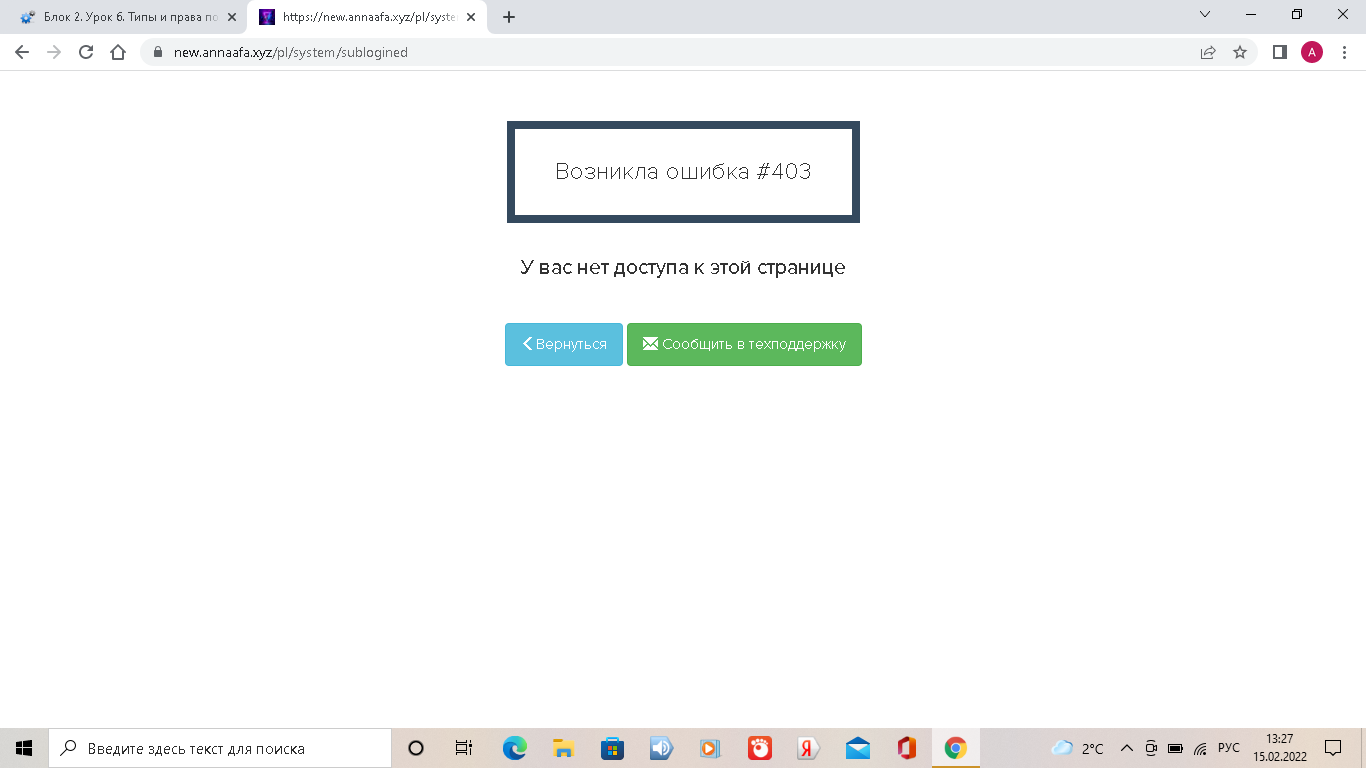
Task: Click Сообщить в техподдержку button
Action: [x=744, y=344]
